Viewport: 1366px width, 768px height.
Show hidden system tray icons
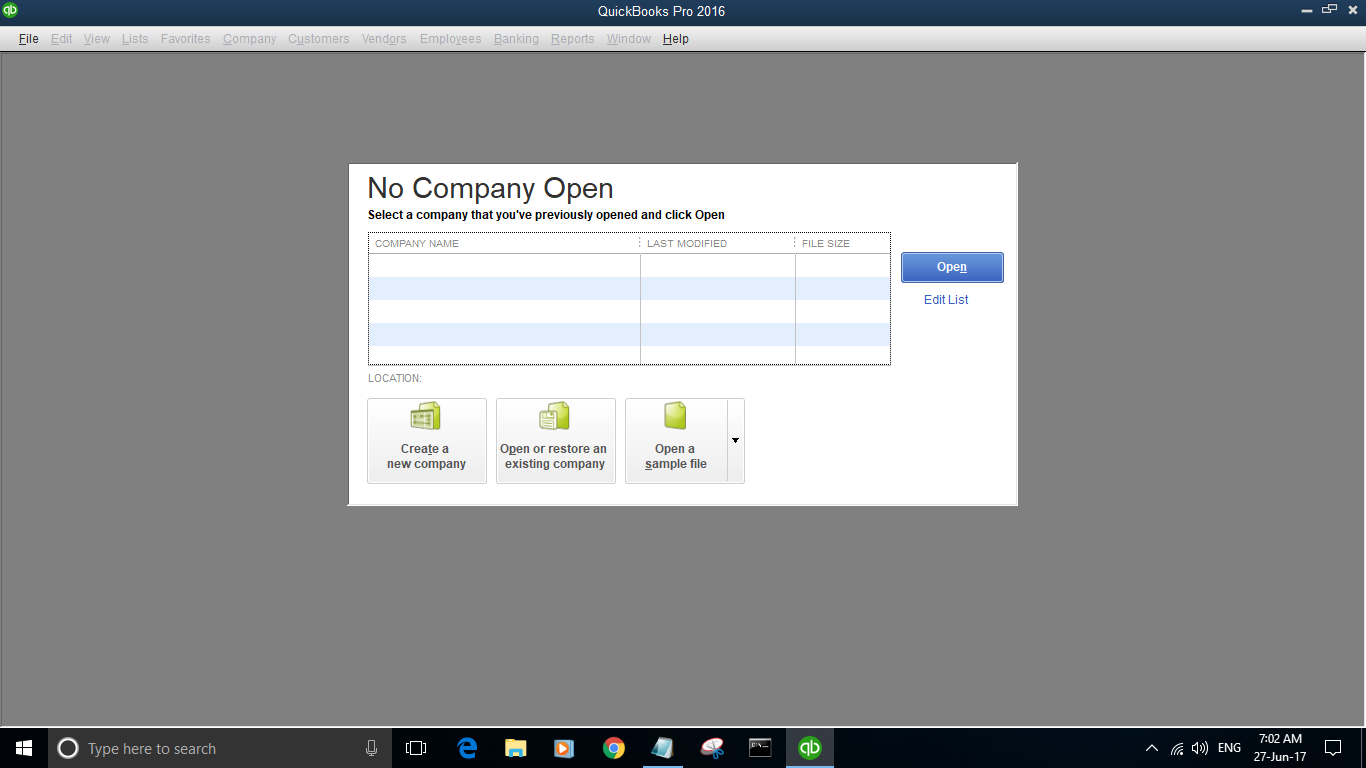[x=1152, y=748]
